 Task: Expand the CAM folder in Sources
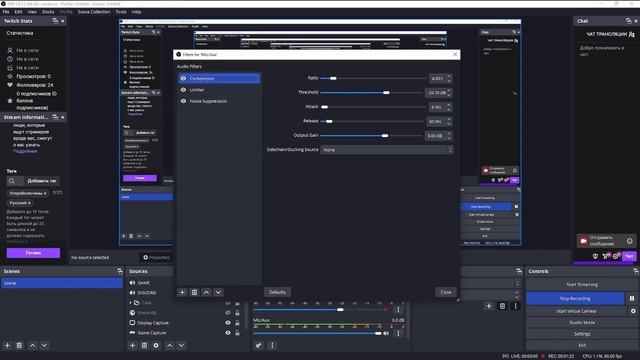(x=131, y=303)
